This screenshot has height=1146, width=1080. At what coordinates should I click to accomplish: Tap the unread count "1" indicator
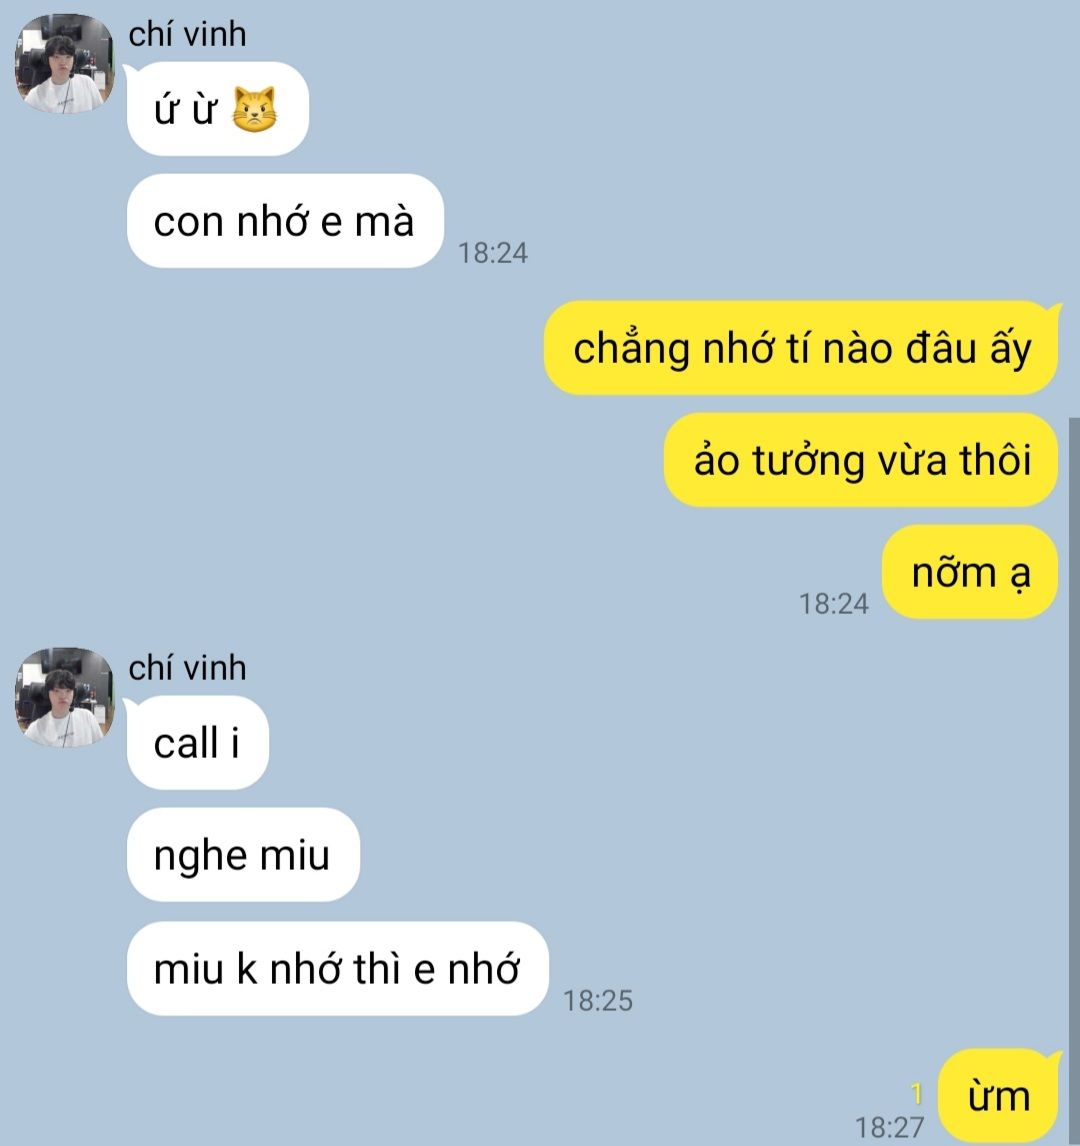[916, 1094]
